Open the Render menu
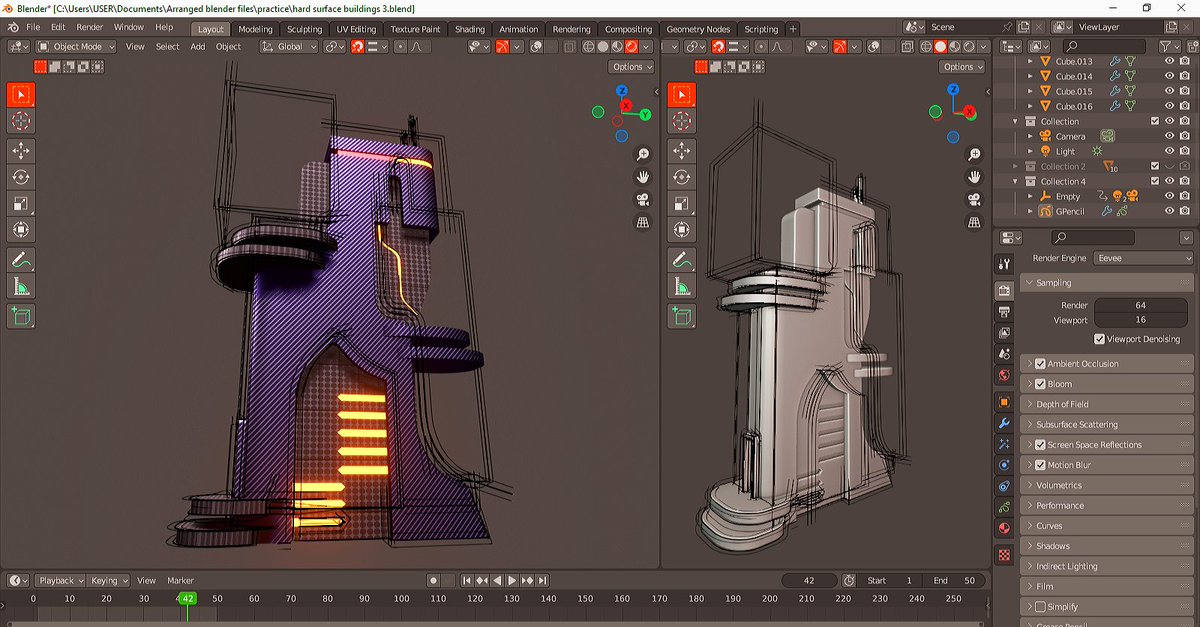Screen dimensions: 1200x627 [90, 27]
